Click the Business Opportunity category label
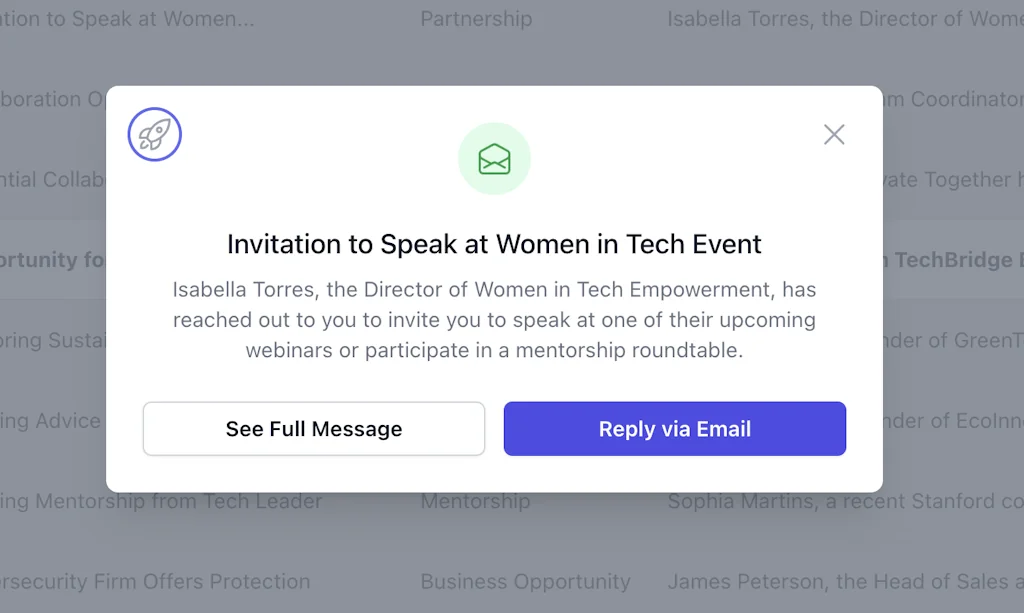This screenshot has height=613, width=1024. click(525, 581)
